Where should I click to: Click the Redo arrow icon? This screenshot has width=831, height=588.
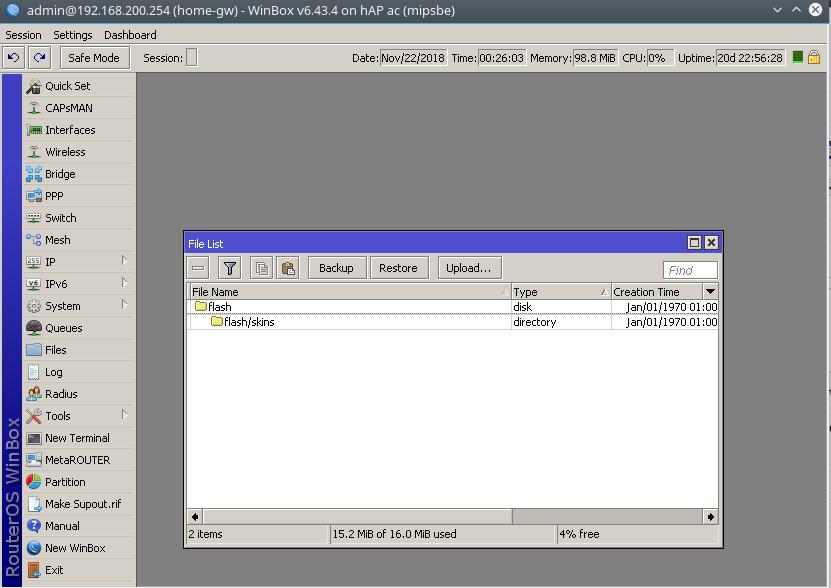click(40, 58)
